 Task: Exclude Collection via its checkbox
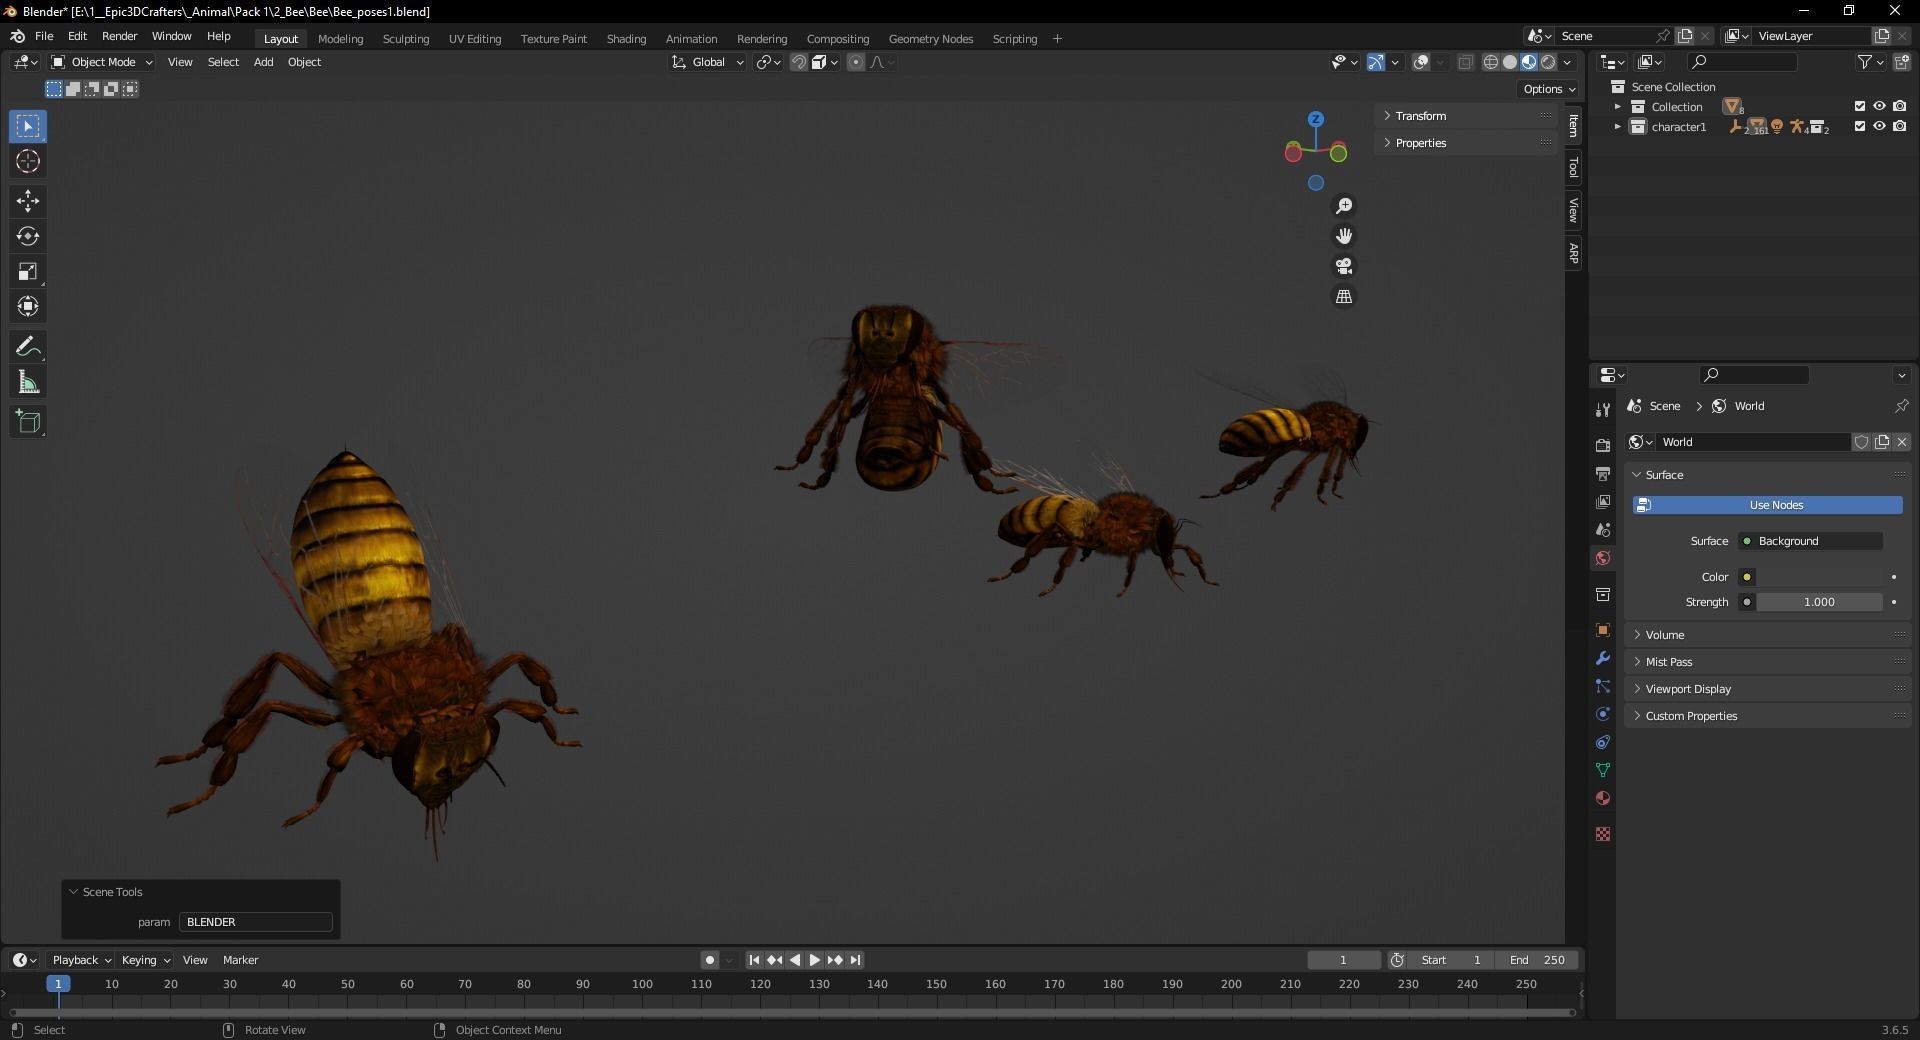1860,106
